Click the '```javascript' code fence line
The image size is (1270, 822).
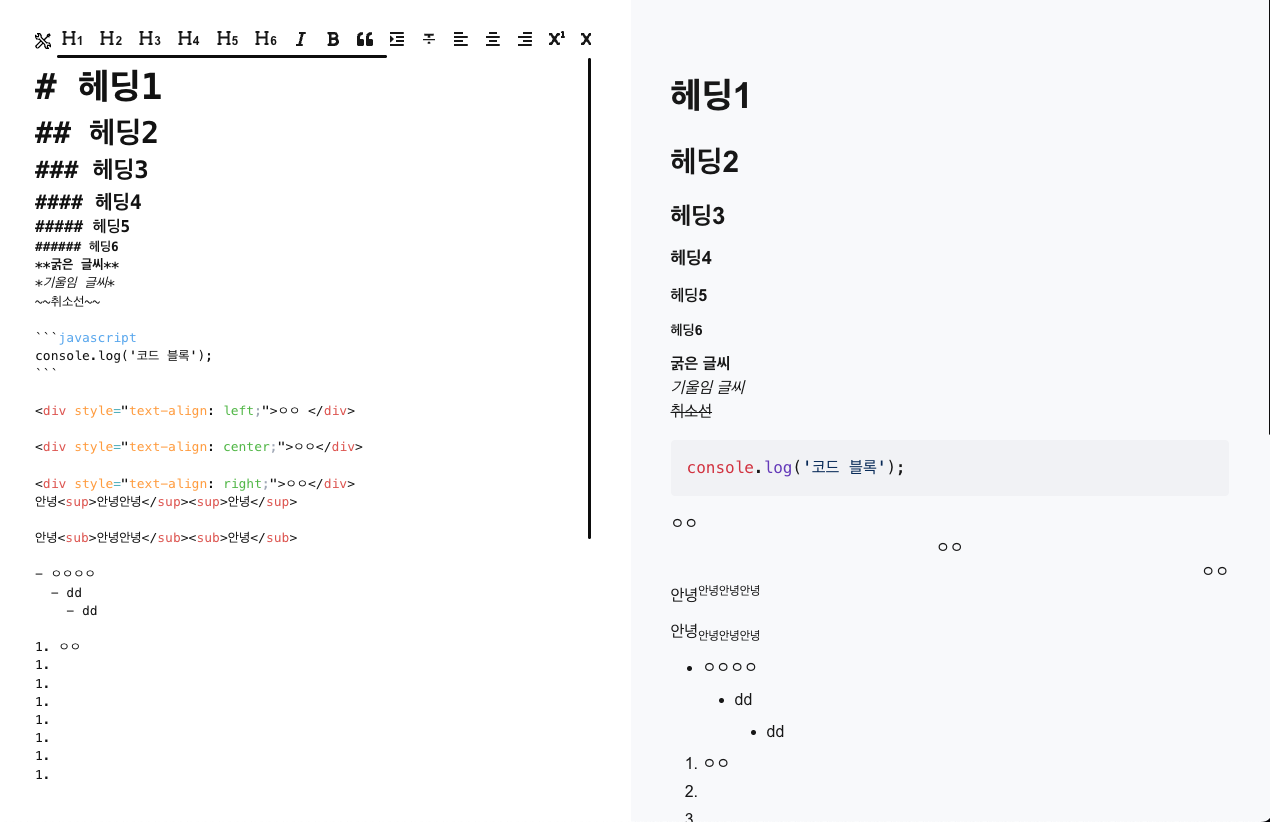86,338
